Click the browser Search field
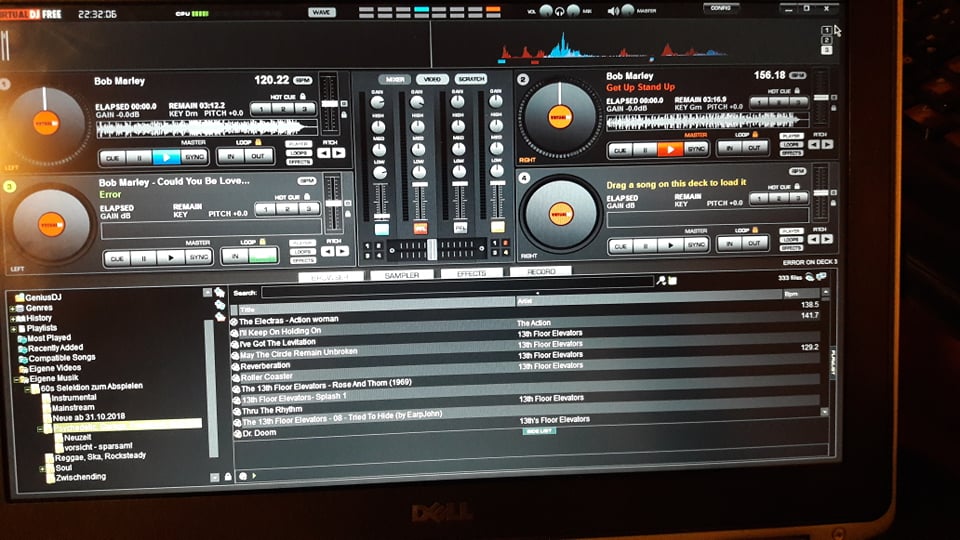Image resolution: width=960 pixels, height=540 pixels. tap(457, 288)
